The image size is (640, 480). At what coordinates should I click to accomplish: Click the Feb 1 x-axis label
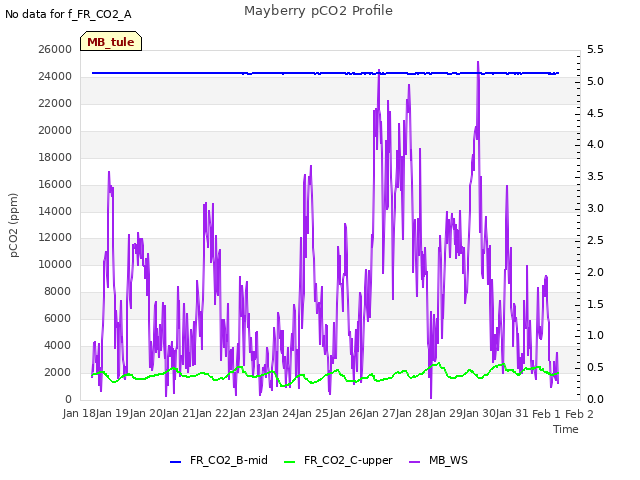547,414
